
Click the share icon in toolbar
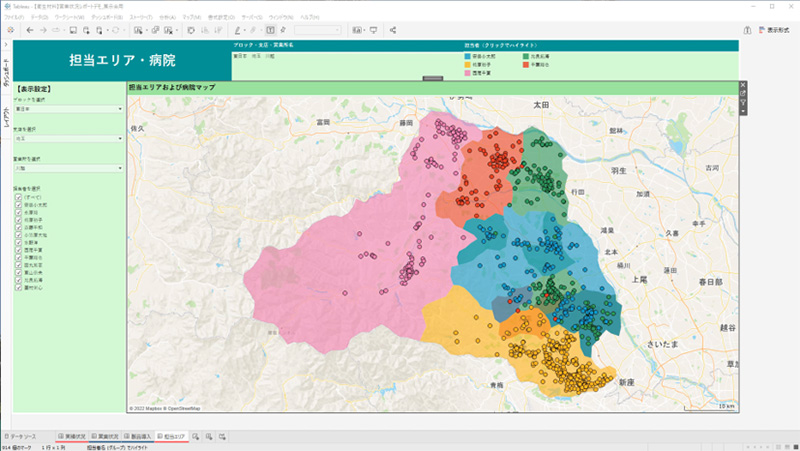[x=393, y=31]
